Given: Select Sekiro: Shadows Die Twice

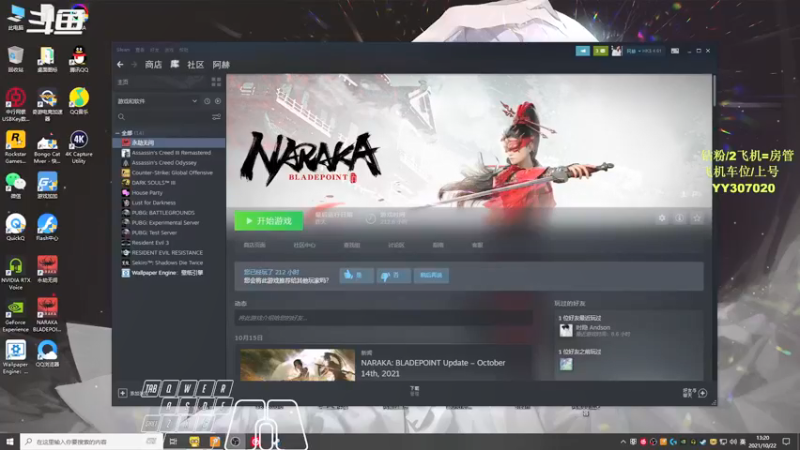Looking at the screenshot, I should point(169,263).
